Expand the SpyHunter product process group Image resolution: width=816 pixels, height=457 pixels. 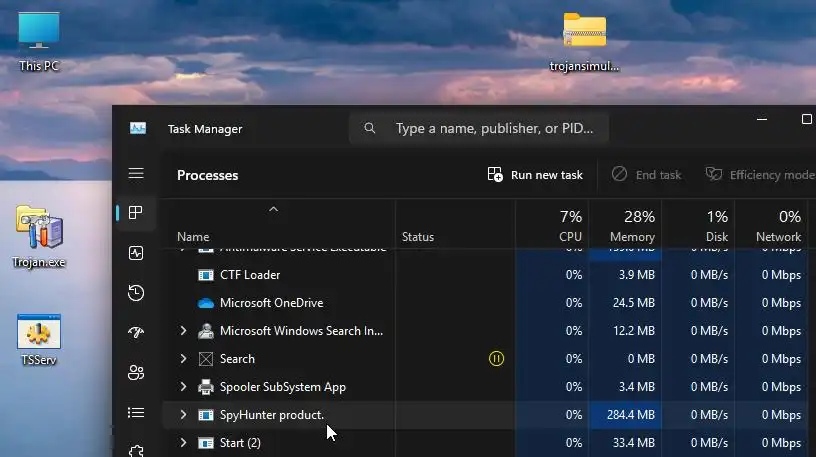point(183,414)
